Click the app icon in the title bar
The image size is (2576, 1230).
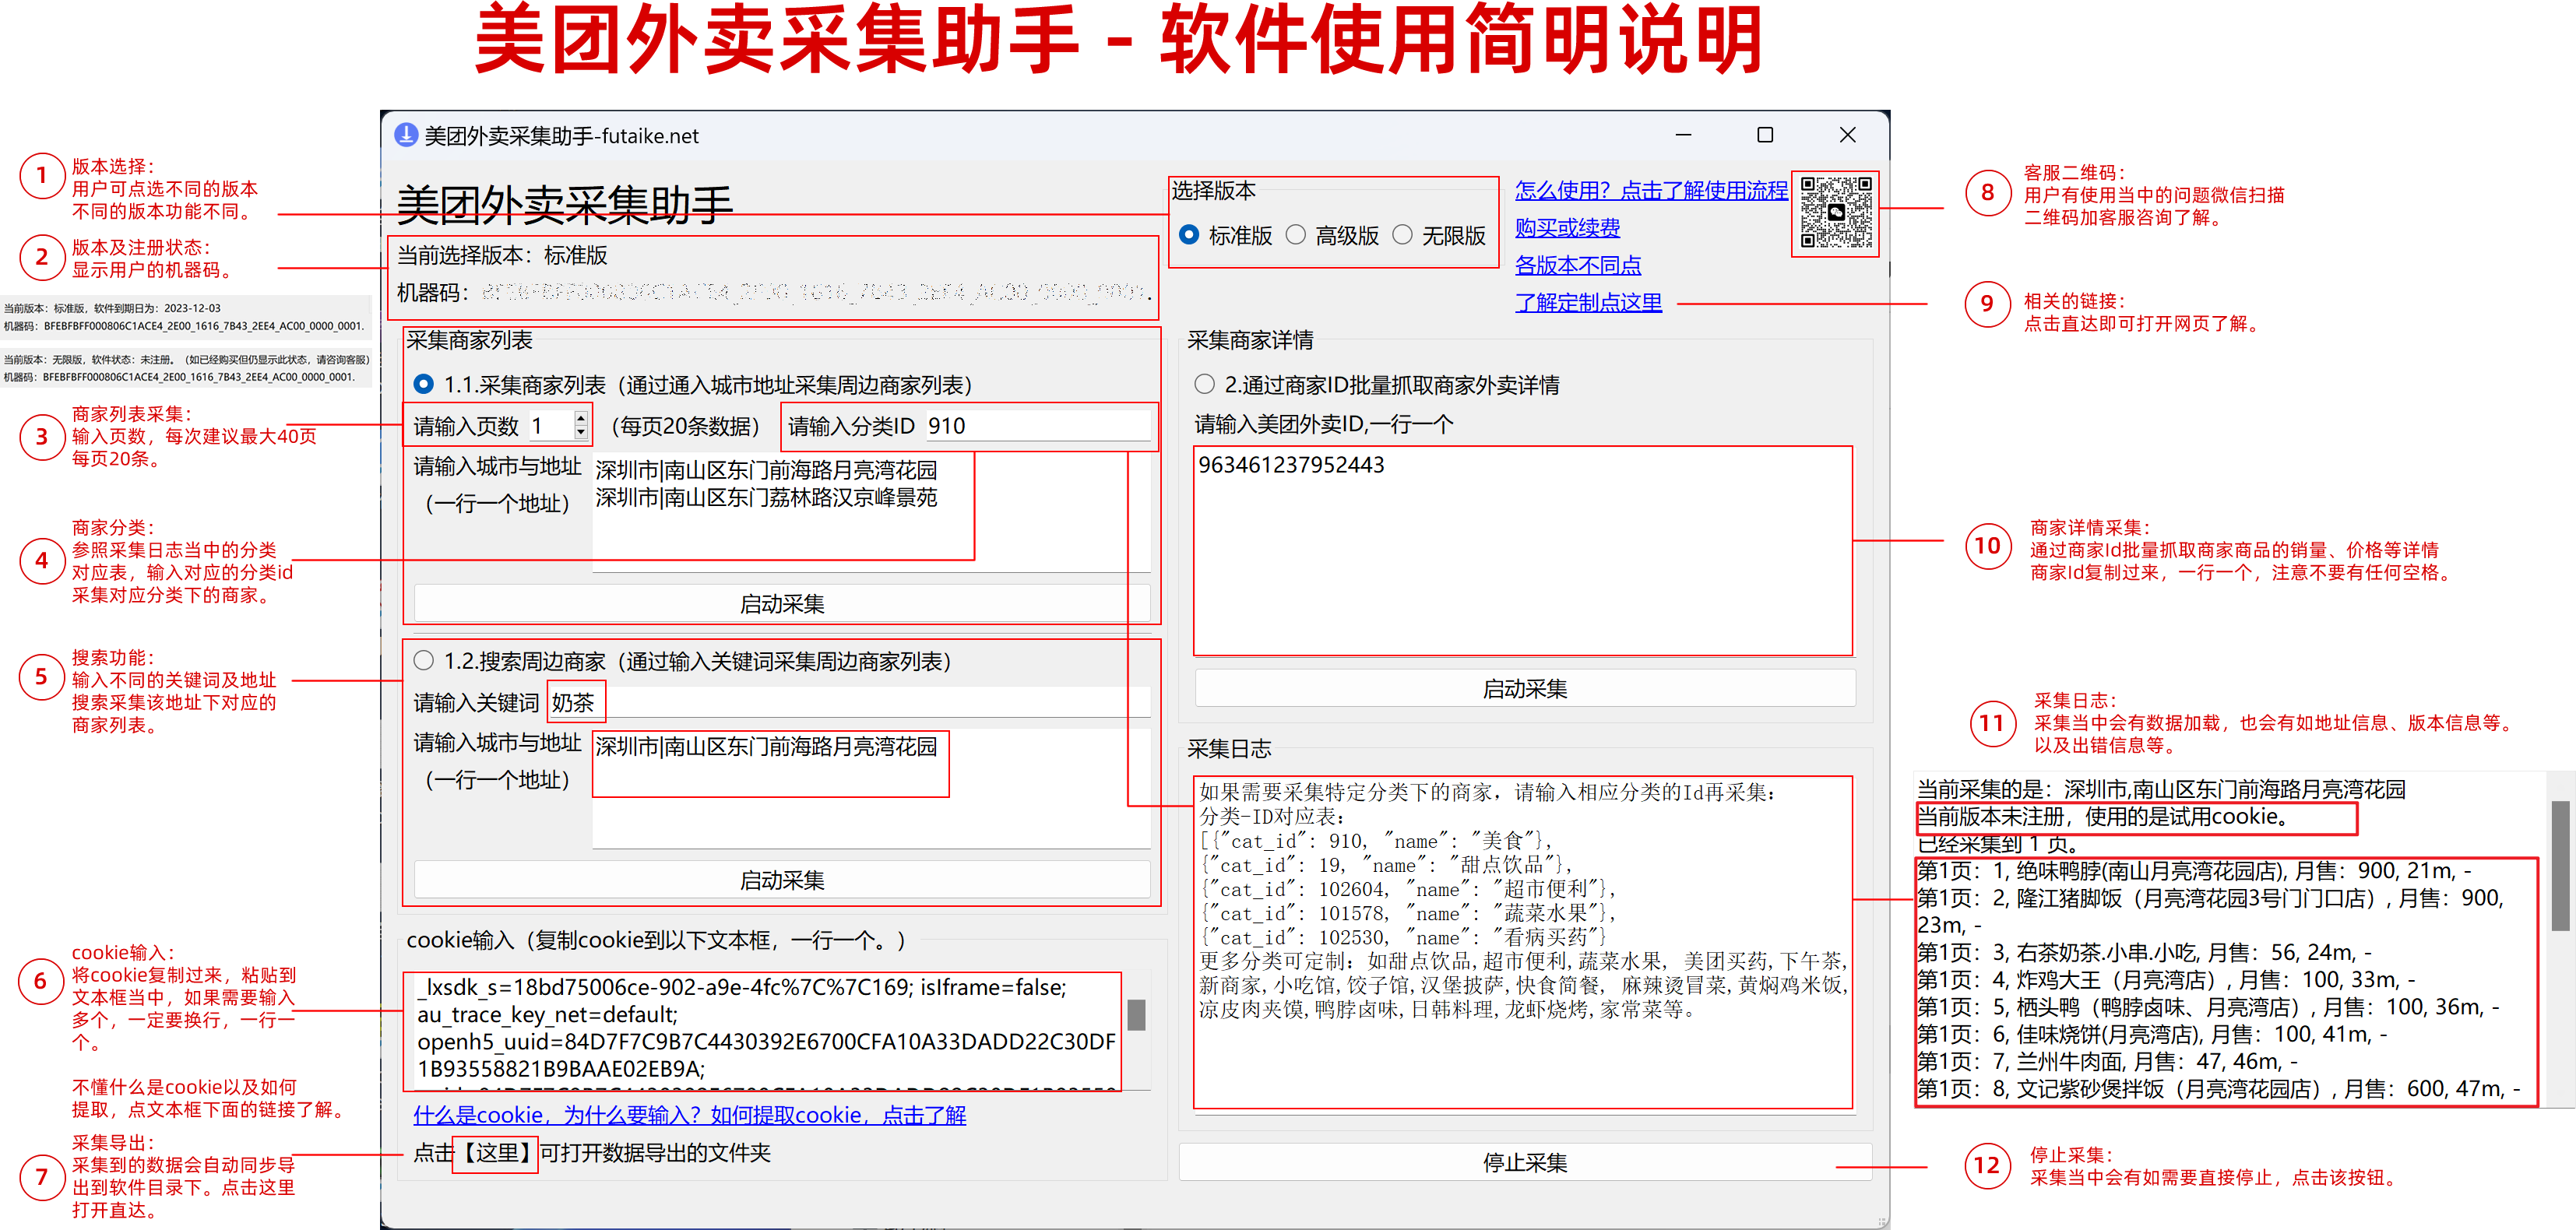coord(405,135)
